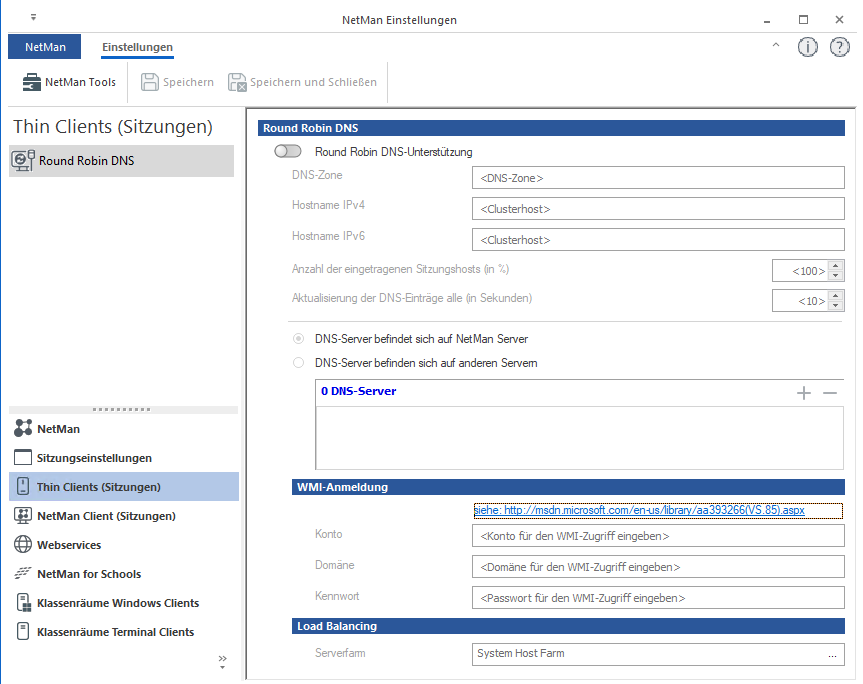Click the plus icon to add a DNS-Server
The image size is (863, 684).
pyautogui.click(x=804, y=393)
